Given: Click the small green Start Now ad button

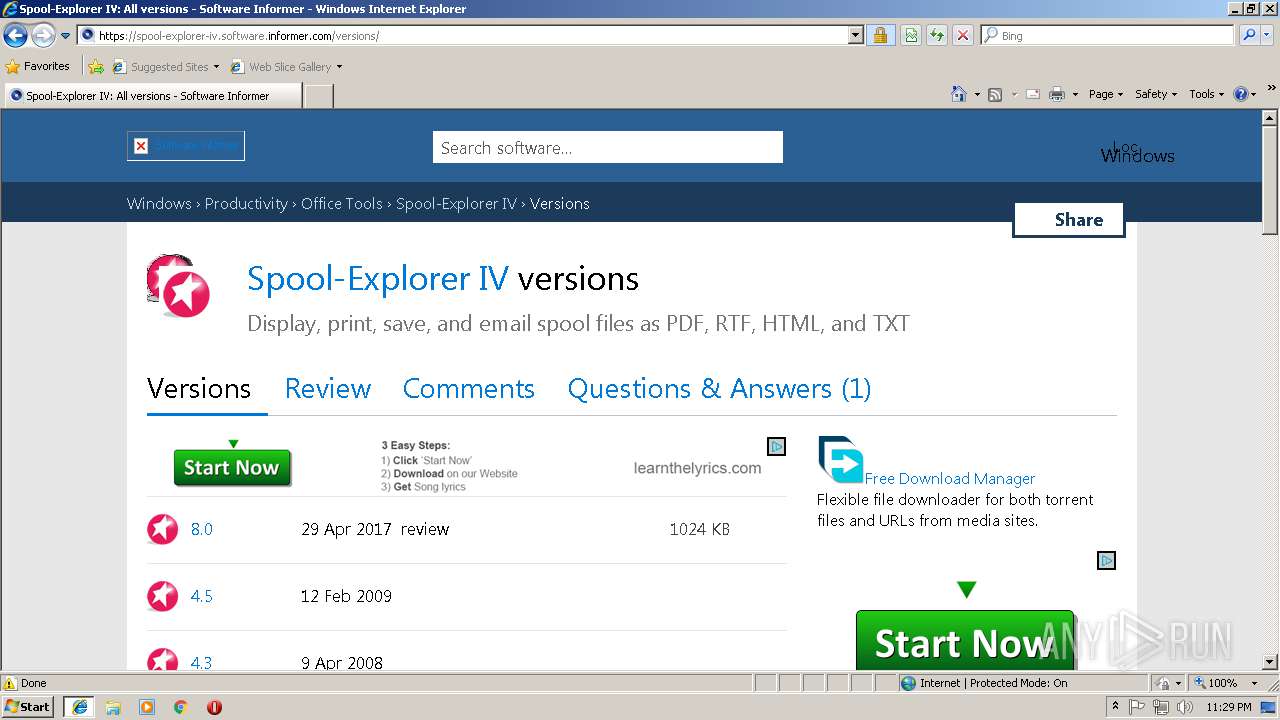Looking at the screenshot, I should click(x=232, y=468).
